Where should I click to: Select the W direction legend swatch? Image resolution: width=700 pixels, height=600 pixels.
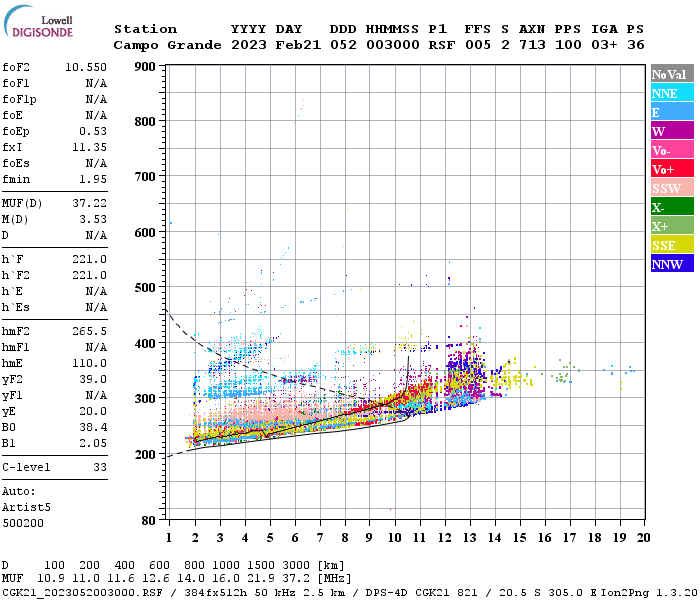672,131
